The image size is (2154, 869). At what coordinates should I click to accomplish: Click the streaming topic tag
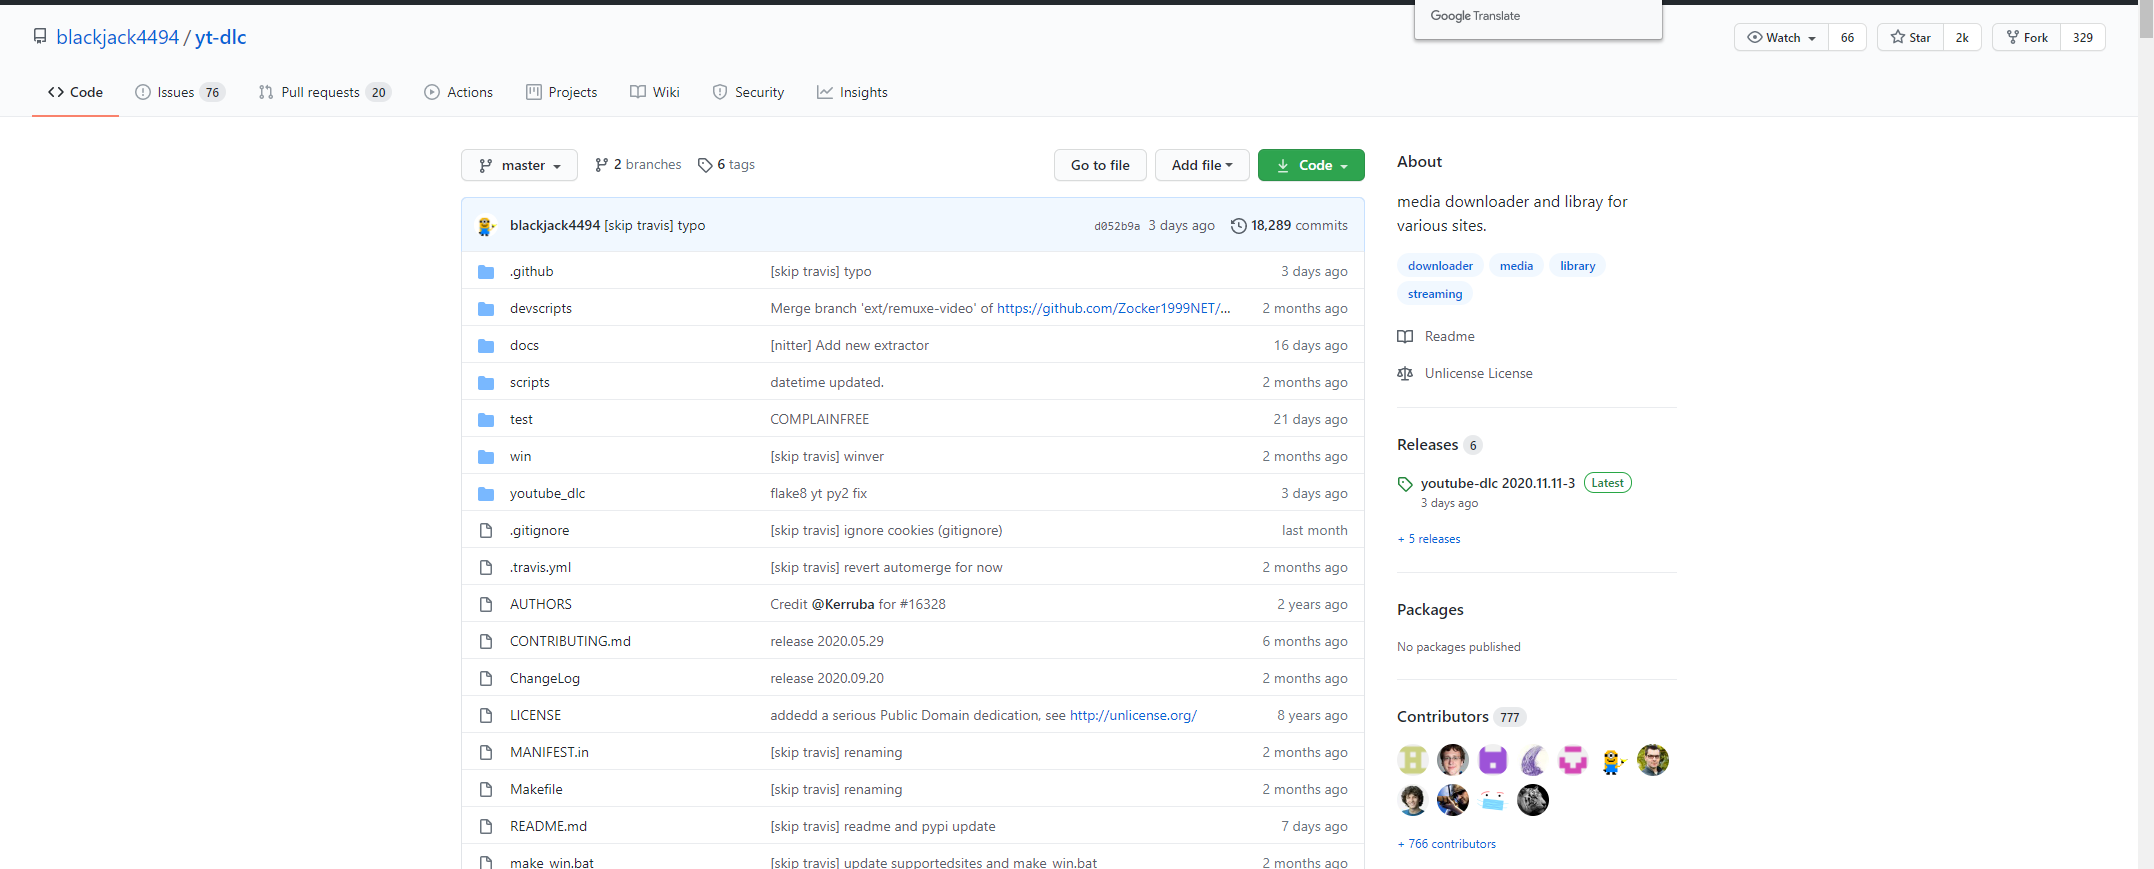(1435, 294)
